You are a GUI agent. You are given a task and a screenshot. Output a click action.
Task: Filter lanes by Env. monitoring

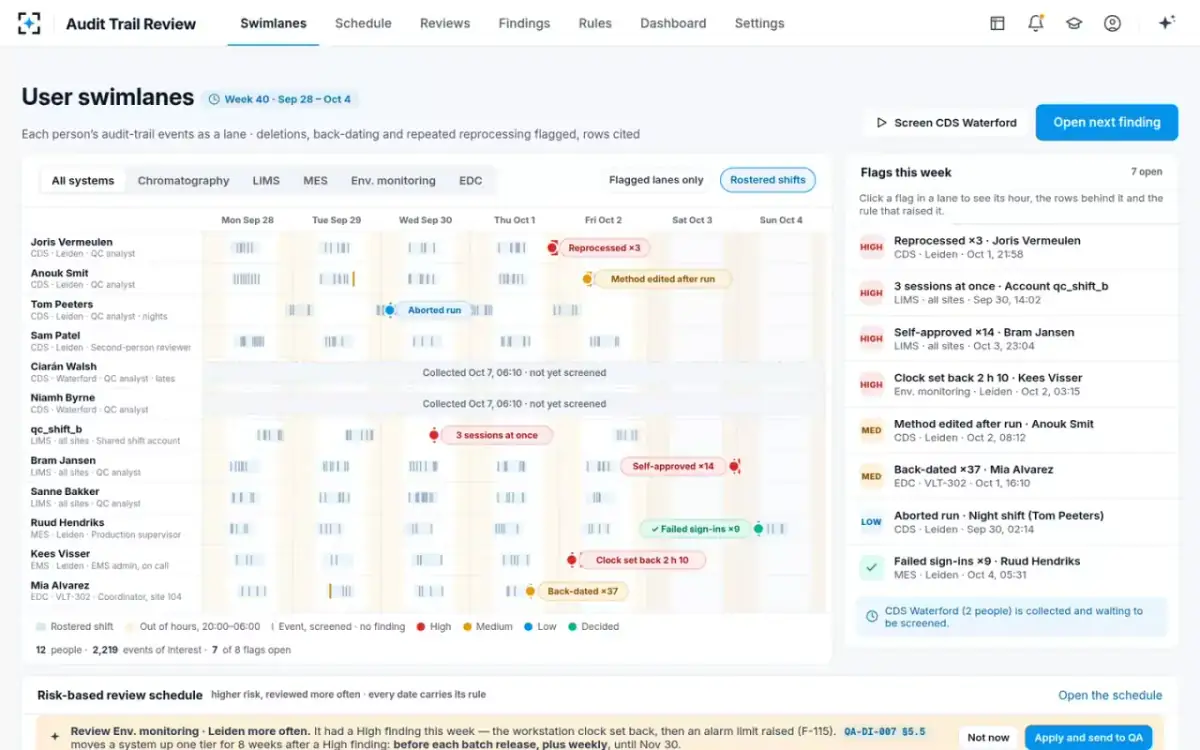393,181
